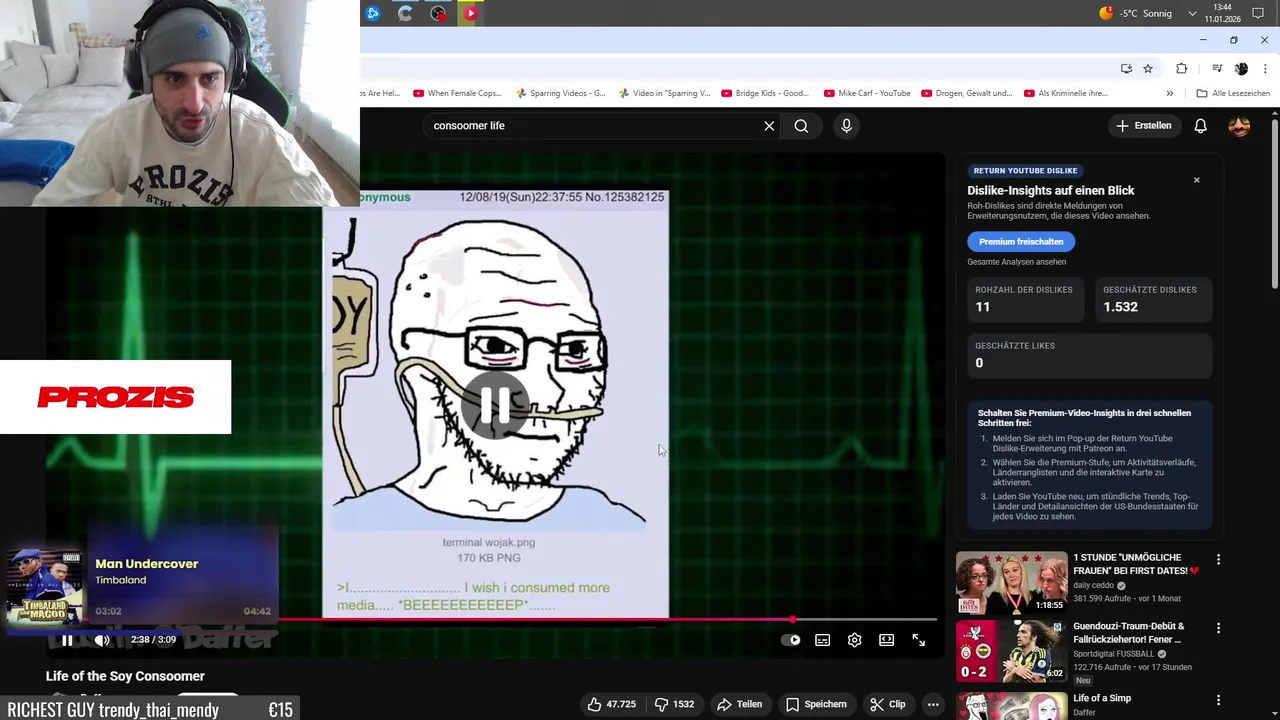The image size is (1280, 720).
Task: Open the Alle Lesezeichen folder
Action: [x=1233, y=93]
